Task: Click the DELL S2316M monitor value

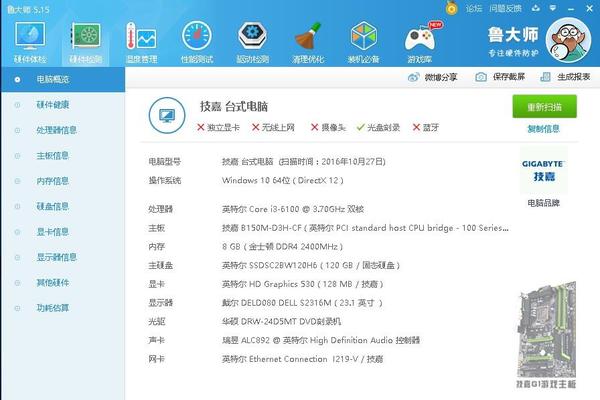Action: point(302,303)
